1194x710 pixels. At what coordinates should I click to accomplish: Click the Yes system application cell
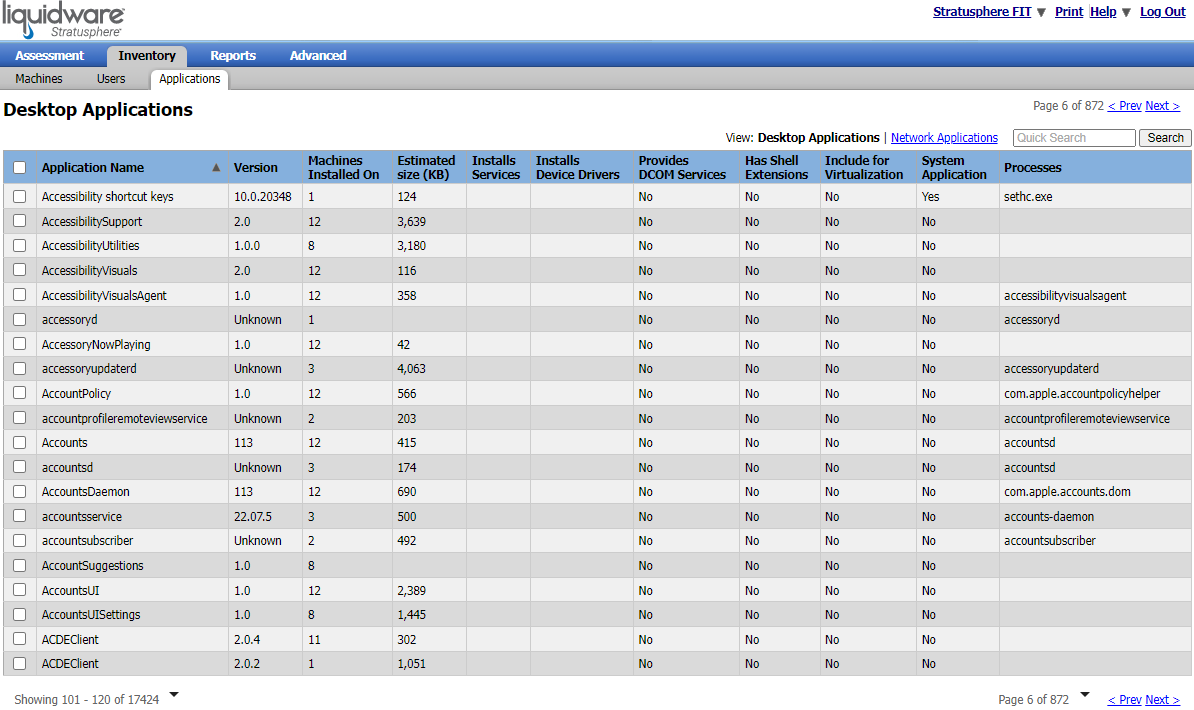[x=931, y=197]
